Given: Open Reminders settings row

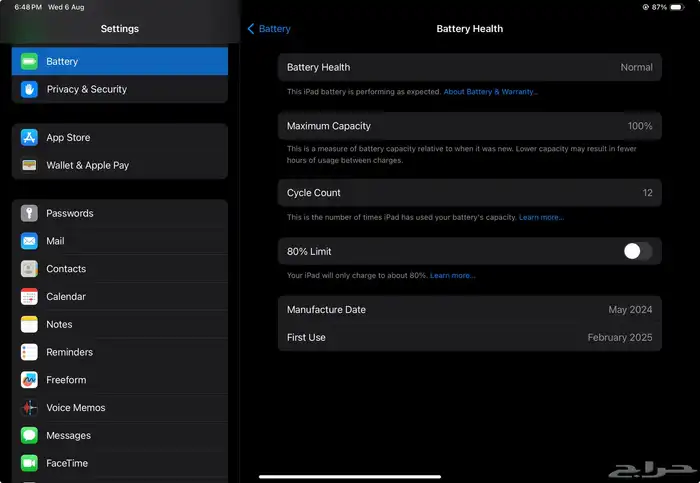Looking at the screenshot, I should (120, 352).
